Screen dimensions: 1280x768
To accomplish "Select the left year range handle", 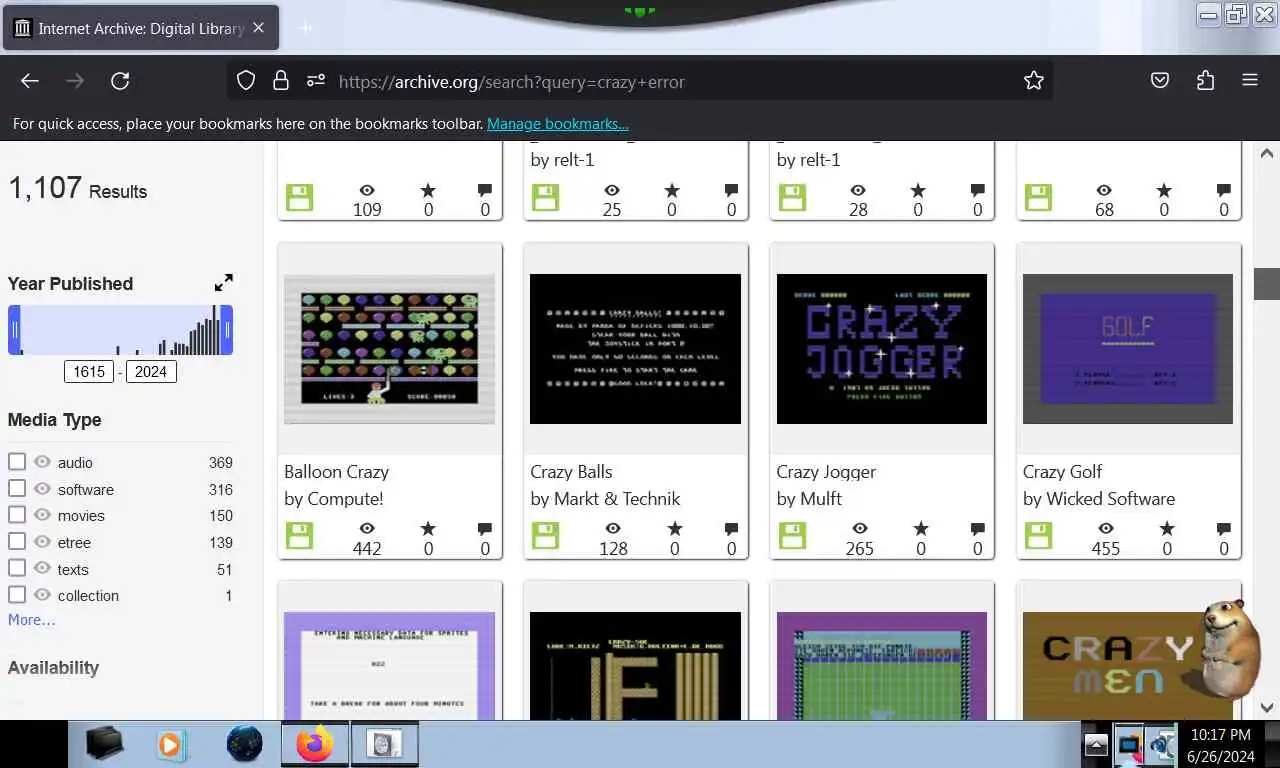I will [x=14, y=330].
